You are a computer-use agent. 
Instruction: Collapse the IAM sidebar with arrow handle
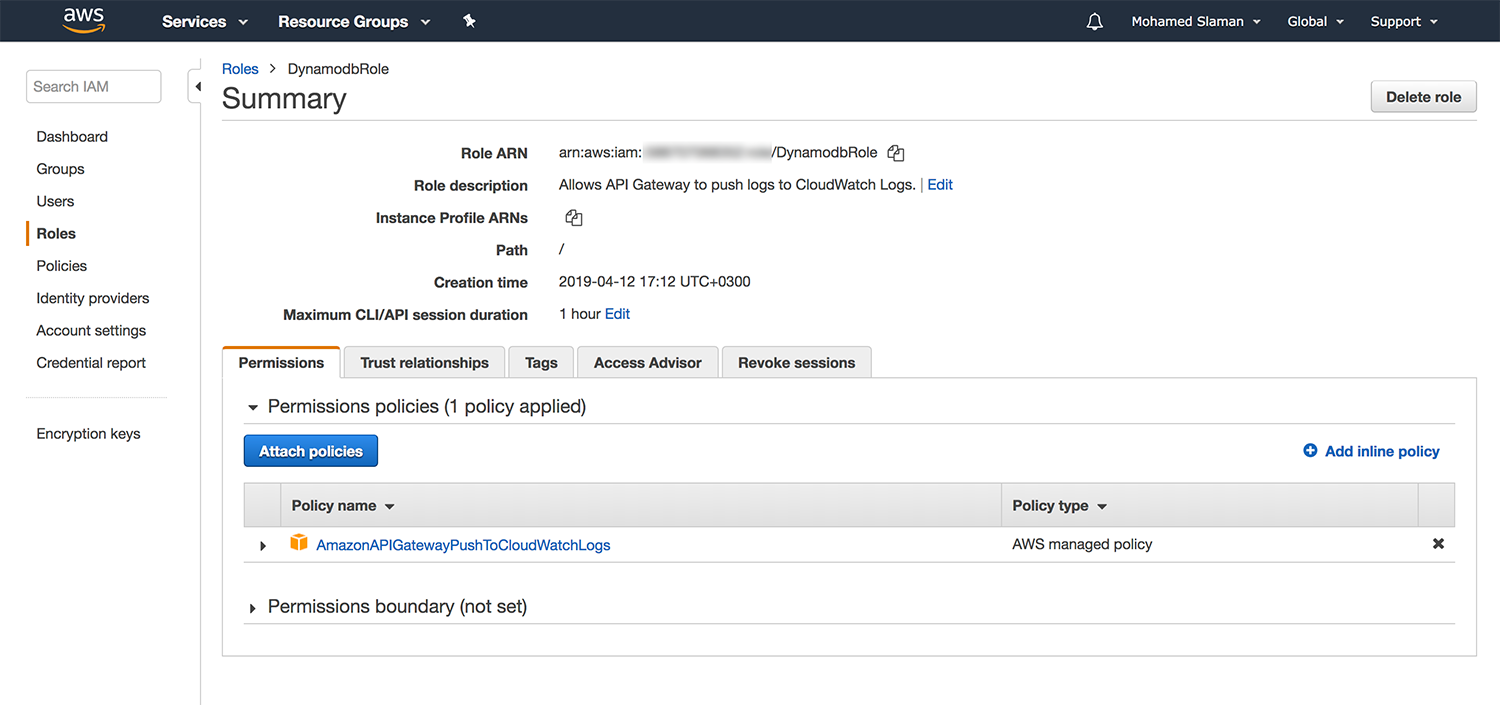click(196, 87)
